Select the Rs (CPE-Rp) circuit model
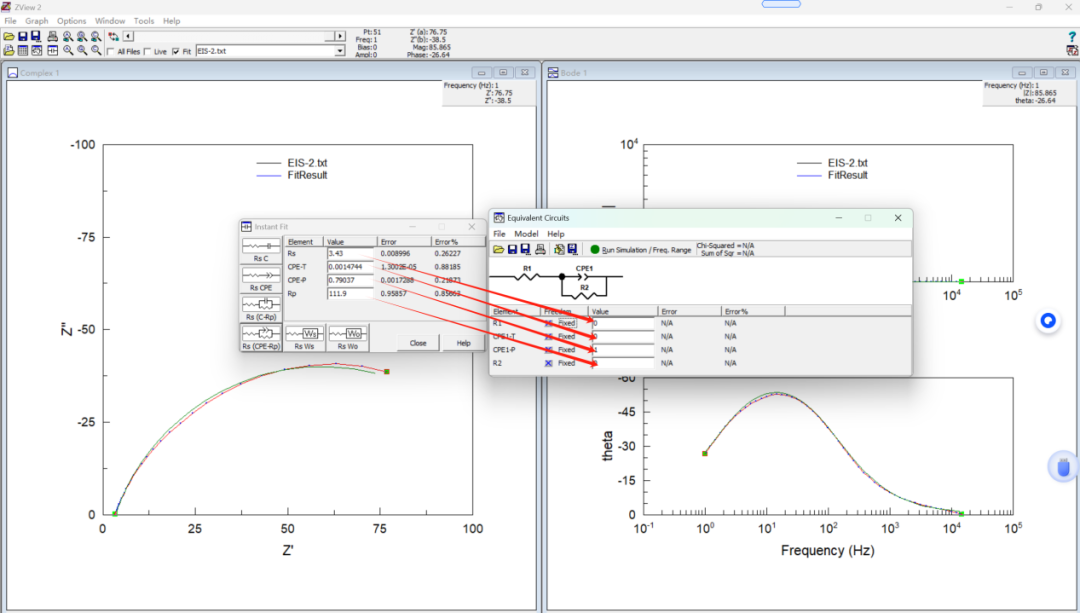Image resolution: width=1080 pixels, height=613 pixels. tap(261, 337)
